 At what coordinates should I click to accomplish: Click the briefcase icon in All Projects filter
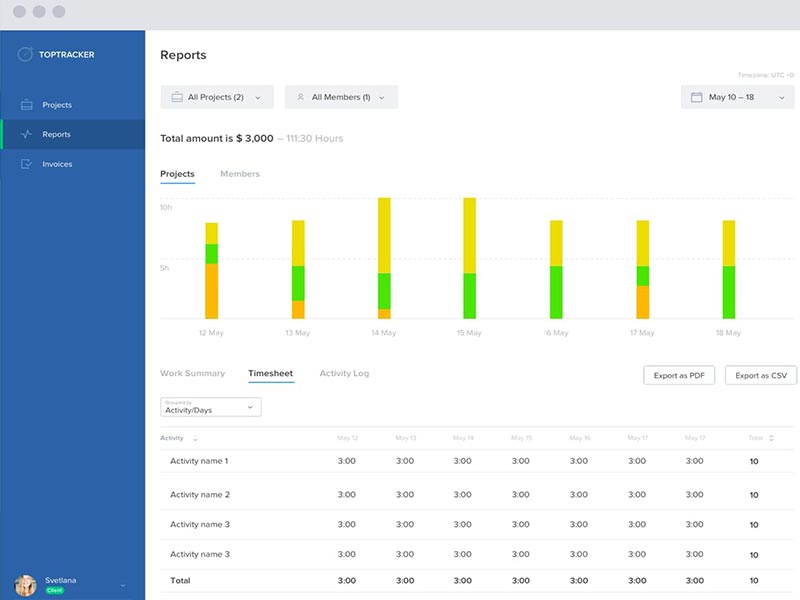pos(176,97)
